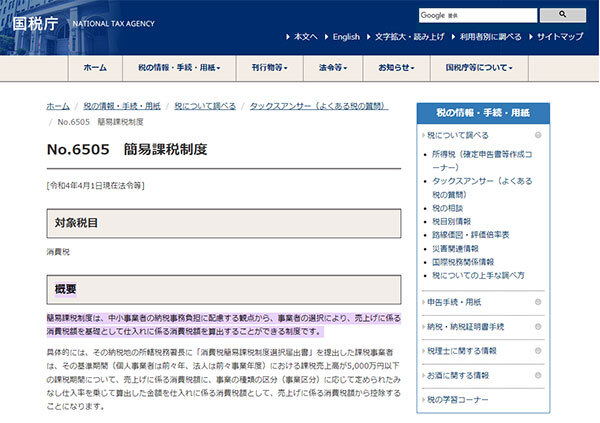Expand the お酒に関する情報 sidebar section
Screen dimensions: 600x423
click(538, 375)
